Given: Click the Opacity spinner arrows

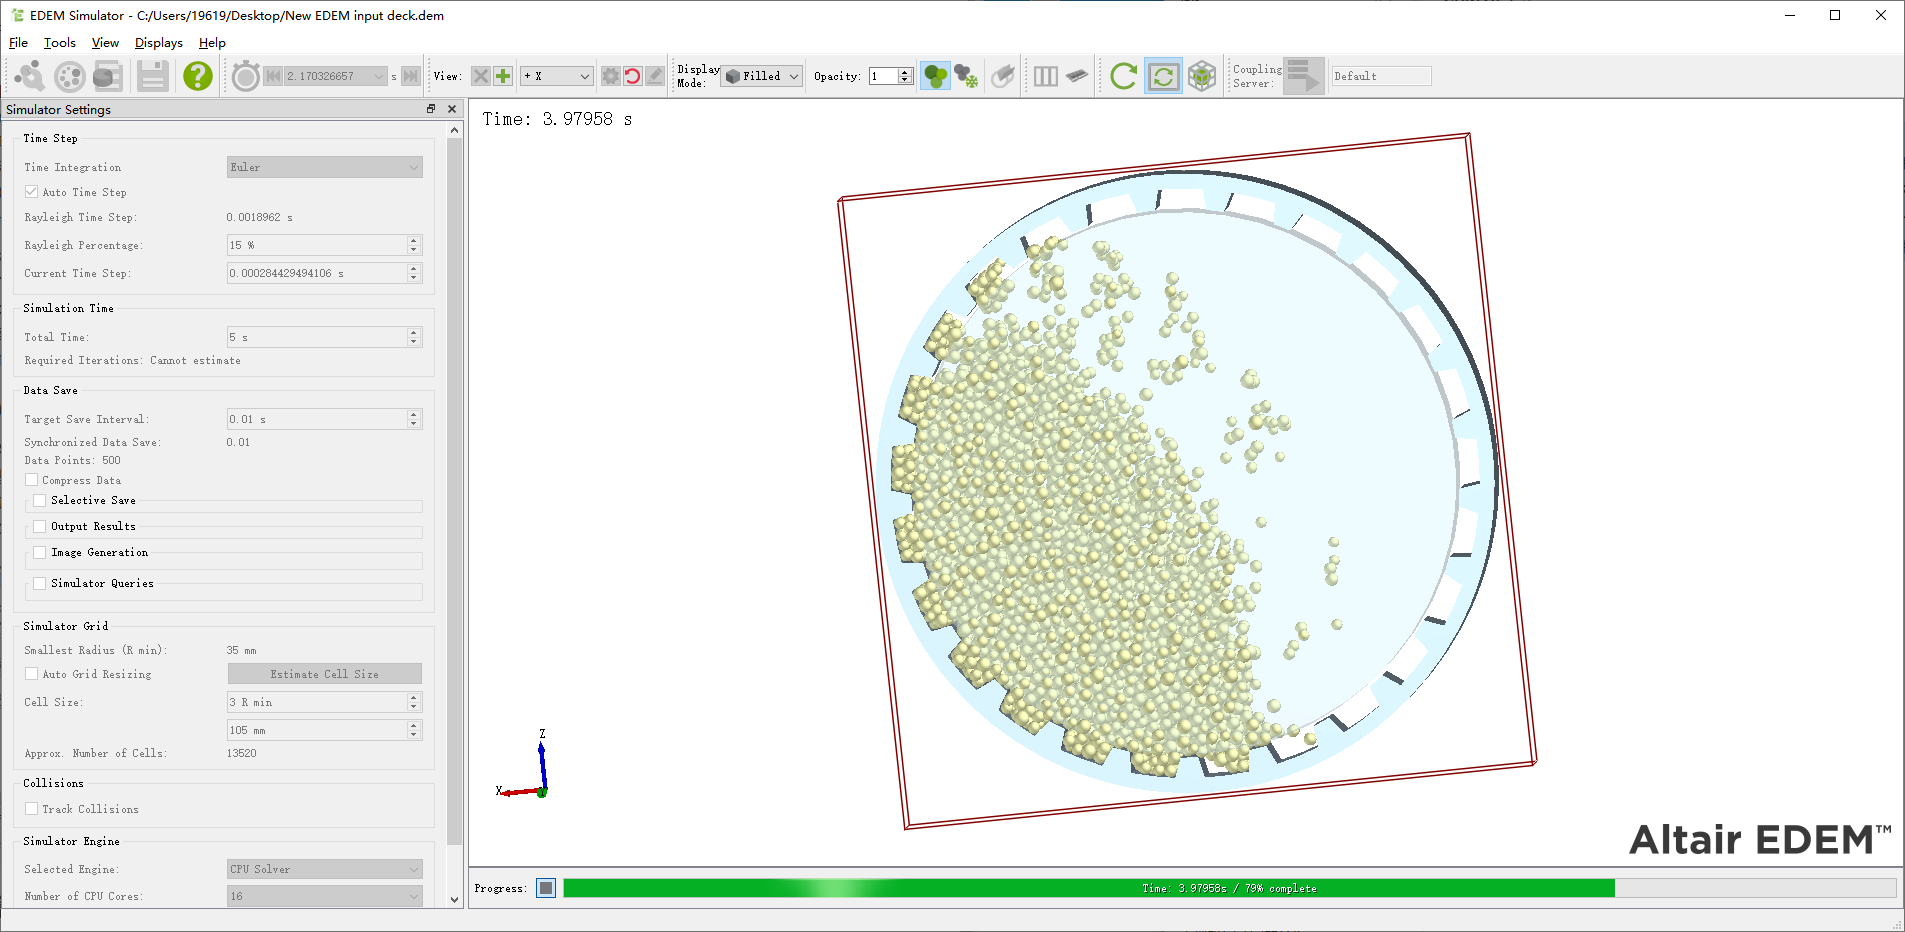Looking at the screenshot, I should [905, 76].
